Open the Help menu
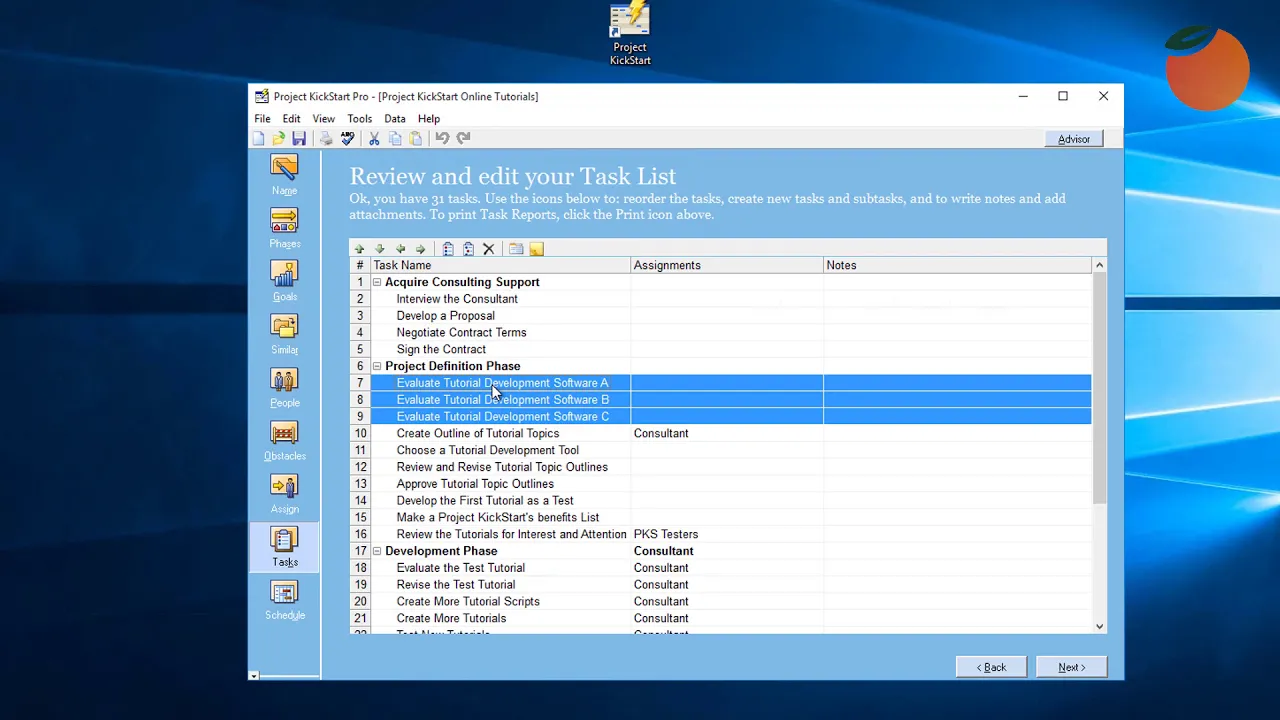 point(428,118)
